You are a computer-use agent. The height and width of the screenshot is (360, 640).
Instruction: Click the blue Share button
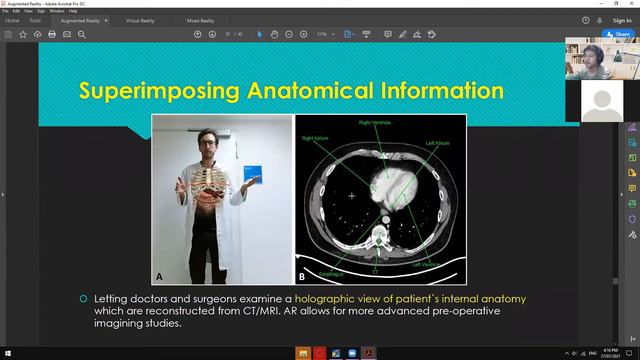click(618, 34)
